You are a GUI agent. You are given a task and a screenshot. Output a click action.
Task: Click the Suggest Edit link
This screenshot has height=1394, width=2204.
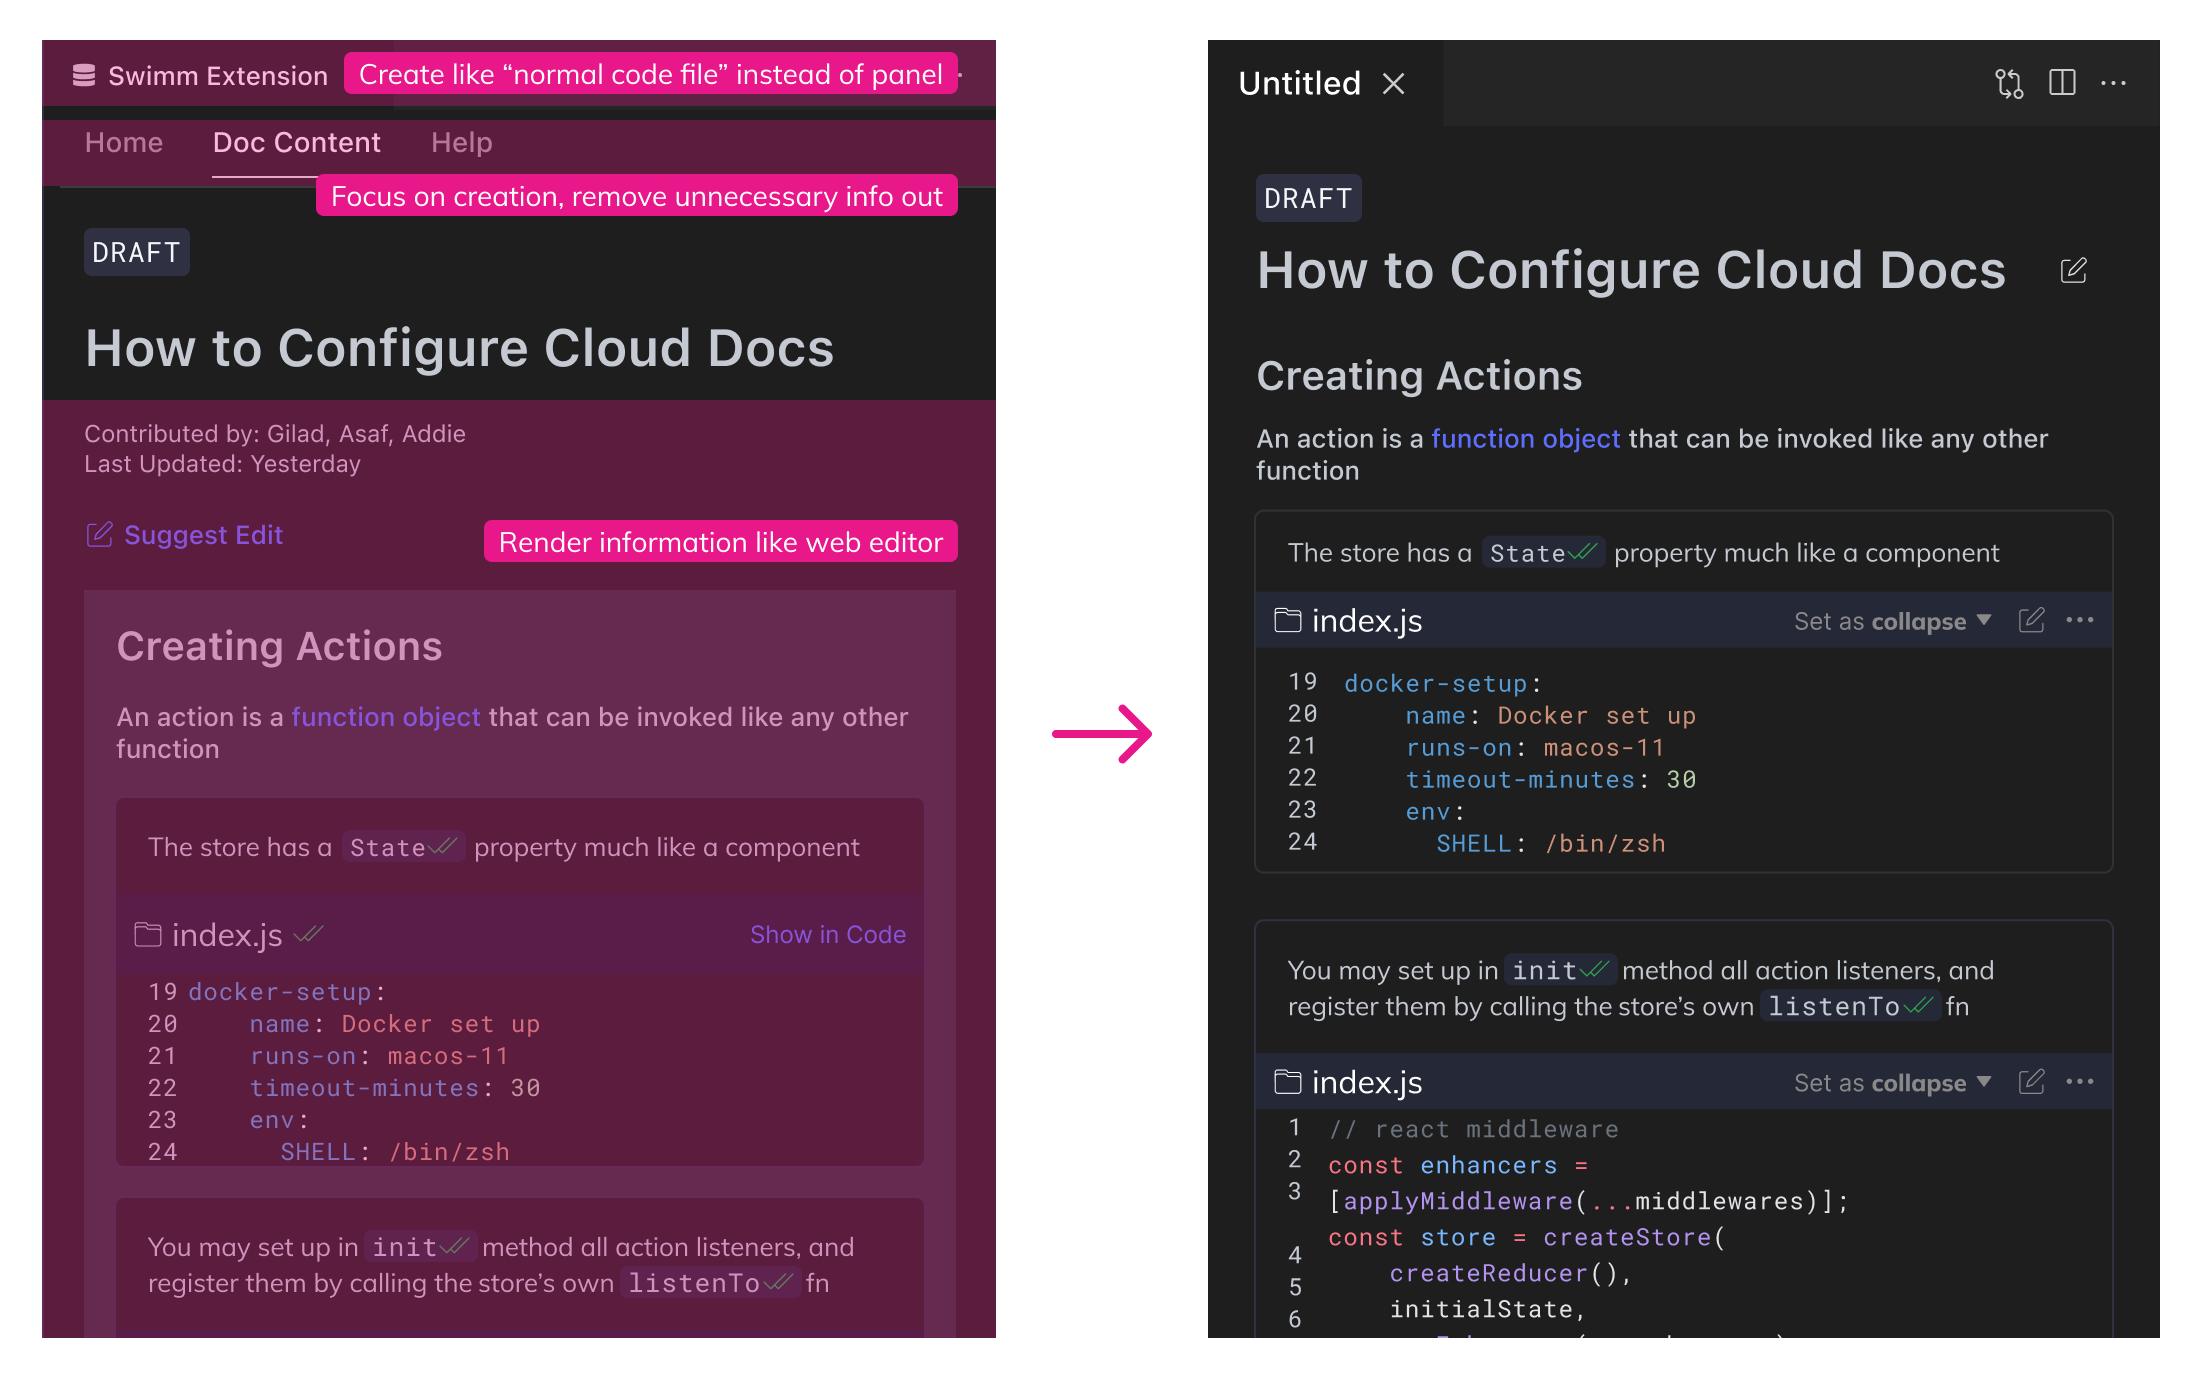point(185,535)
